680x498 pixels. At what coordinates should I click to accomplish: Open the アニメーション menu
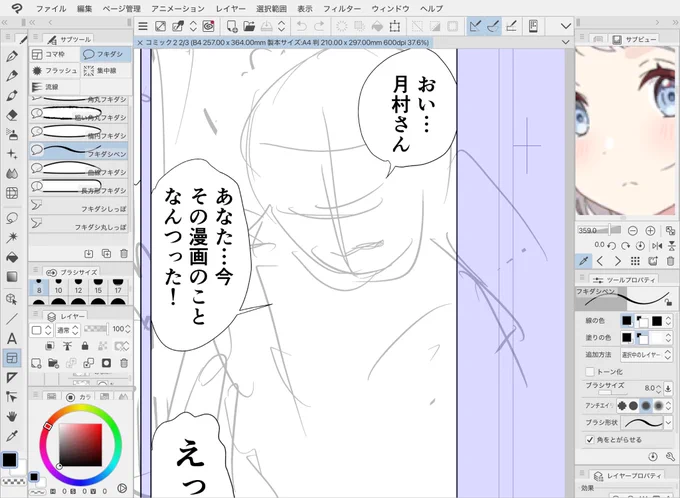pyautogui.click(x=178, y=8)
